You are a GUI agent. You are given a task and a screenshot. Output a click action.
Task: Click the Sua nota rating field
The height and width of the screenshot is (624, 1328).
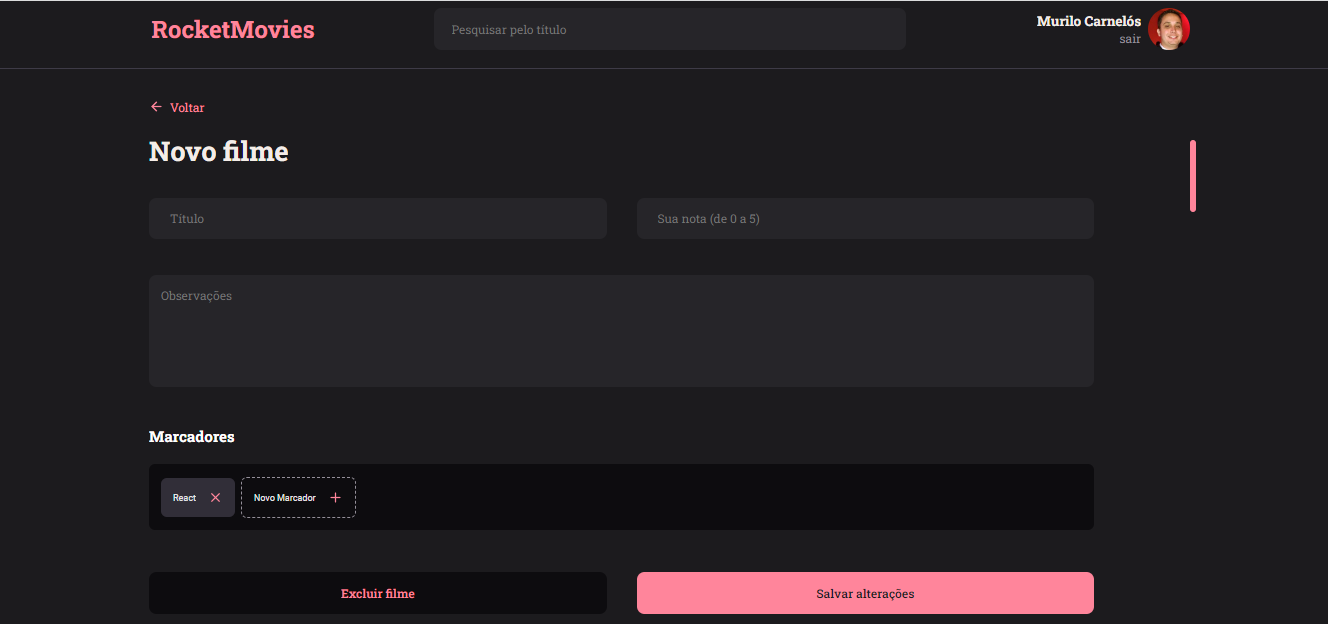[x=865, y=218]
